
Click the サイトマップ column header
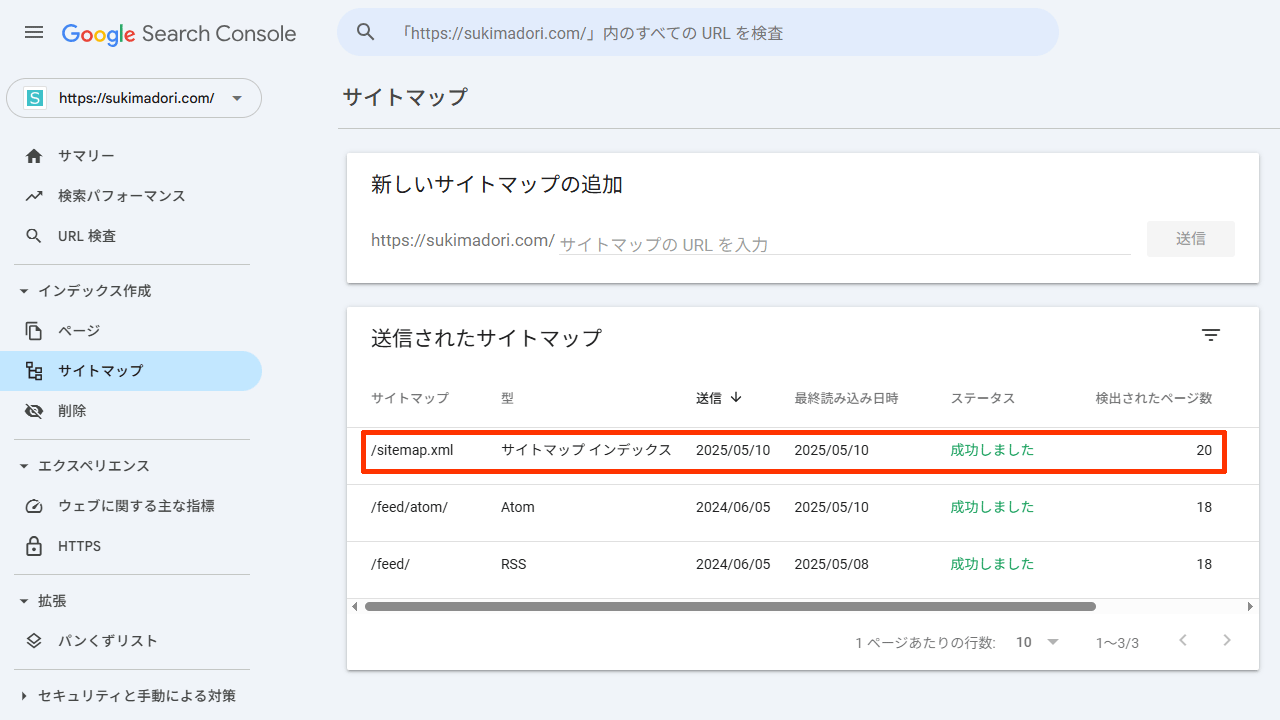[x=410, y=398]
